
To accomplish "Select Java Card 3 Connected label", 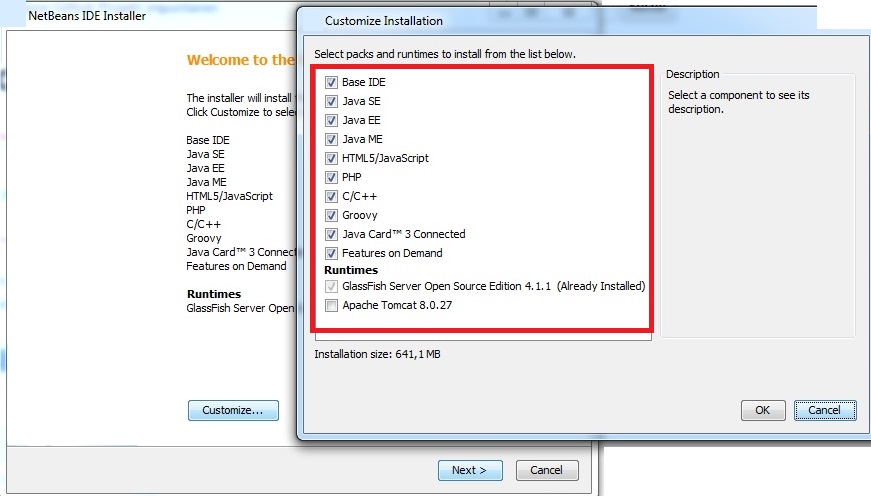I will click(403, 234).
